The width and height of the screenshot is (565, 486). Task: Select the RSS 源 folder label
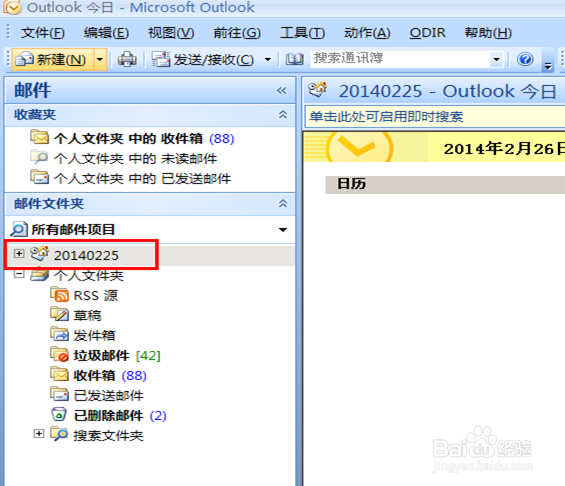95,295
